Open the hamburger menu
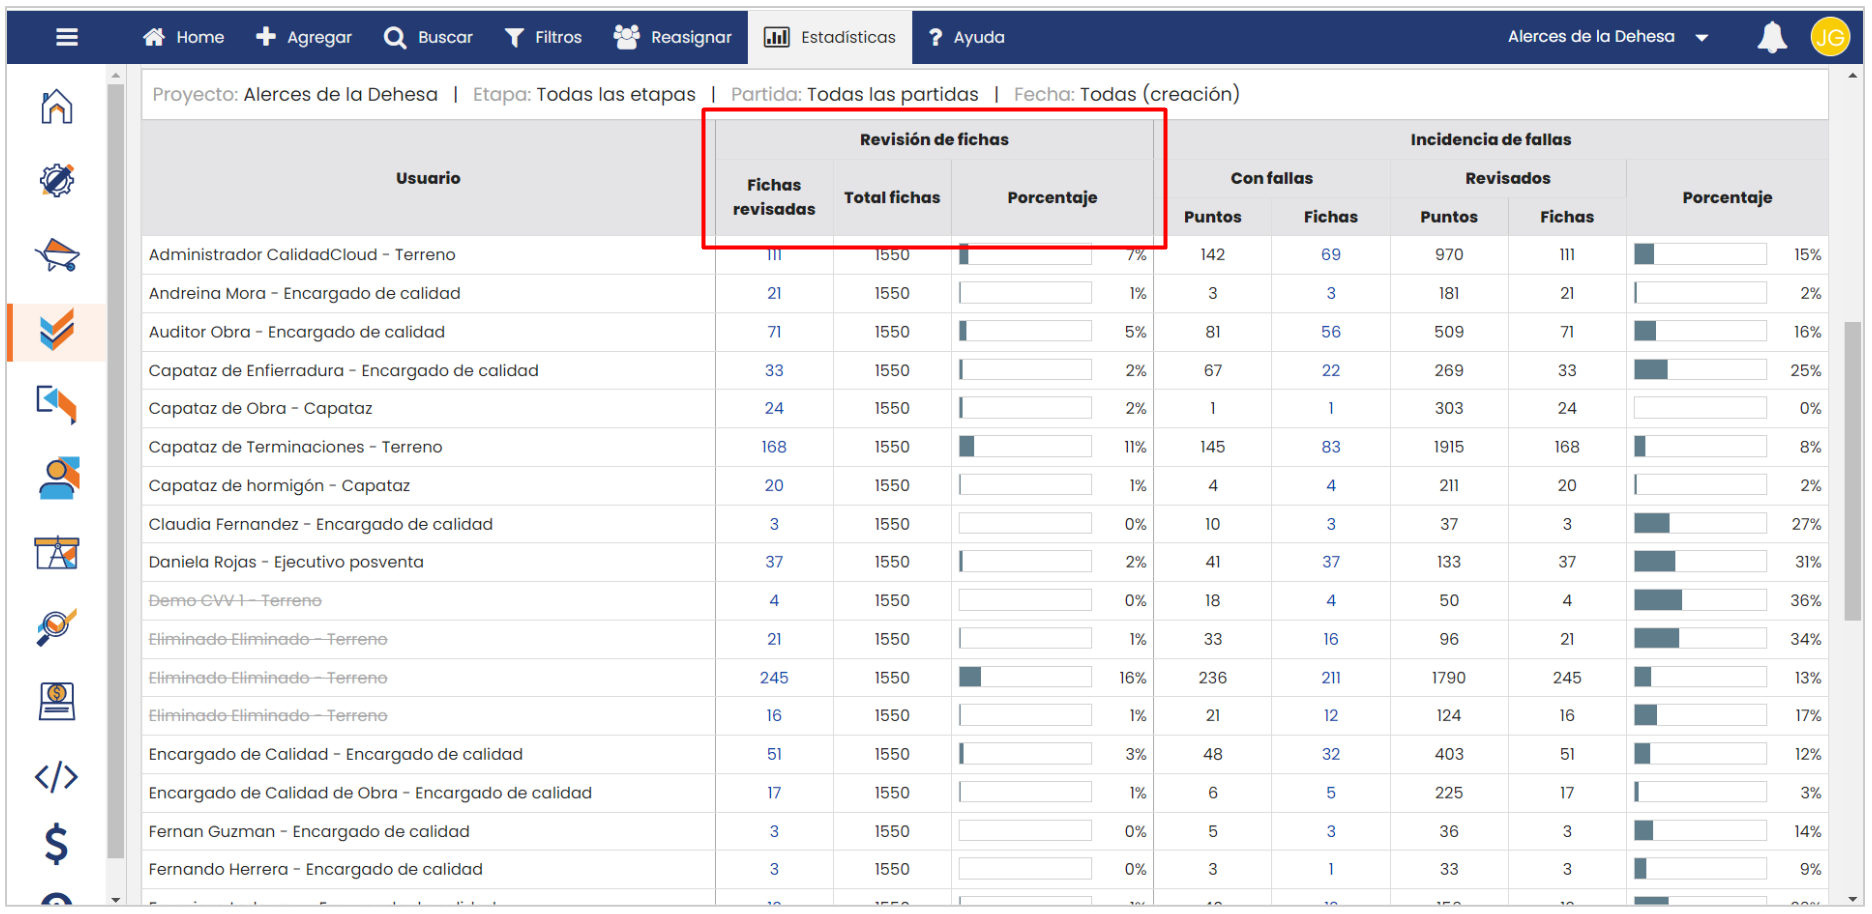 click(x=67, y=37)
